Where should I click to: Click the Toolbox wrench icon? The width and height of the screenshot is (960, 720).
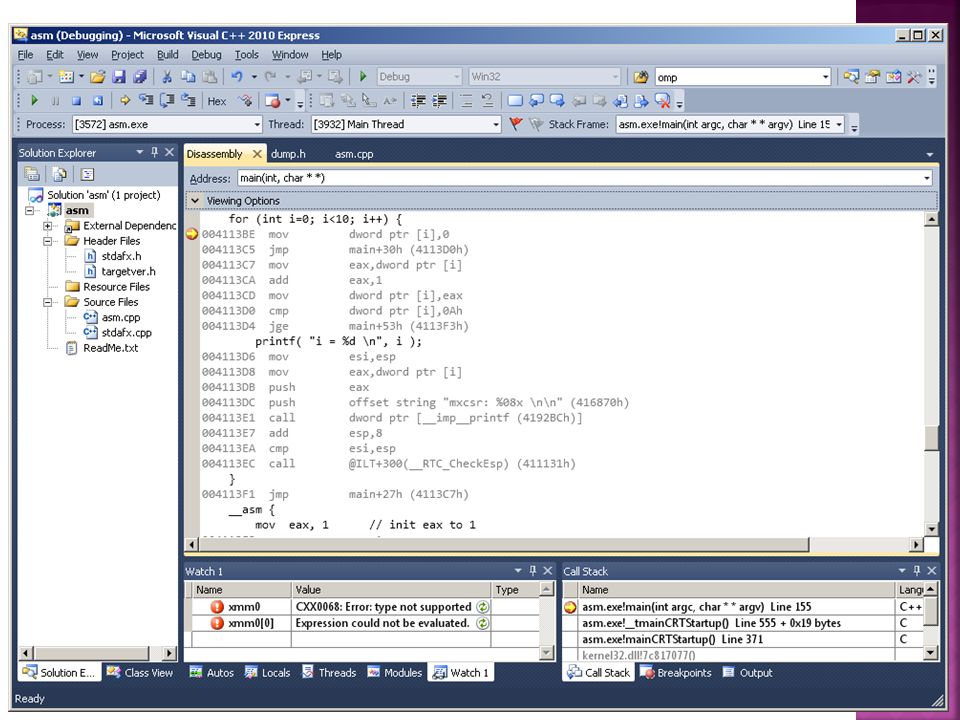click(915, 77)
